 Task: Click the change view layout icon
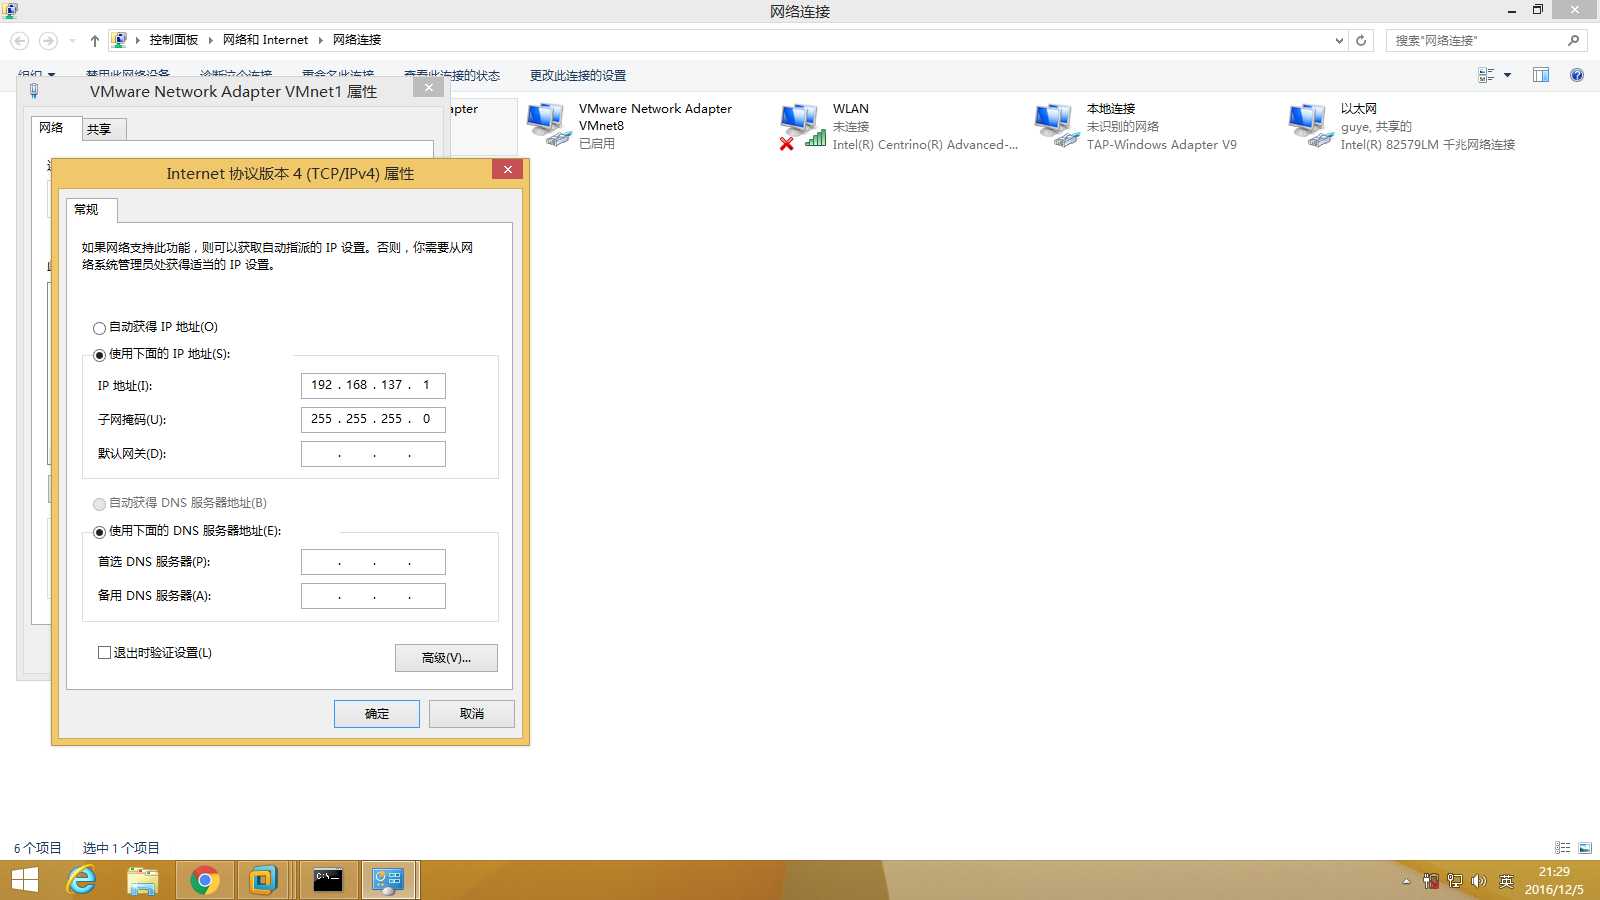coord(1486,75)
